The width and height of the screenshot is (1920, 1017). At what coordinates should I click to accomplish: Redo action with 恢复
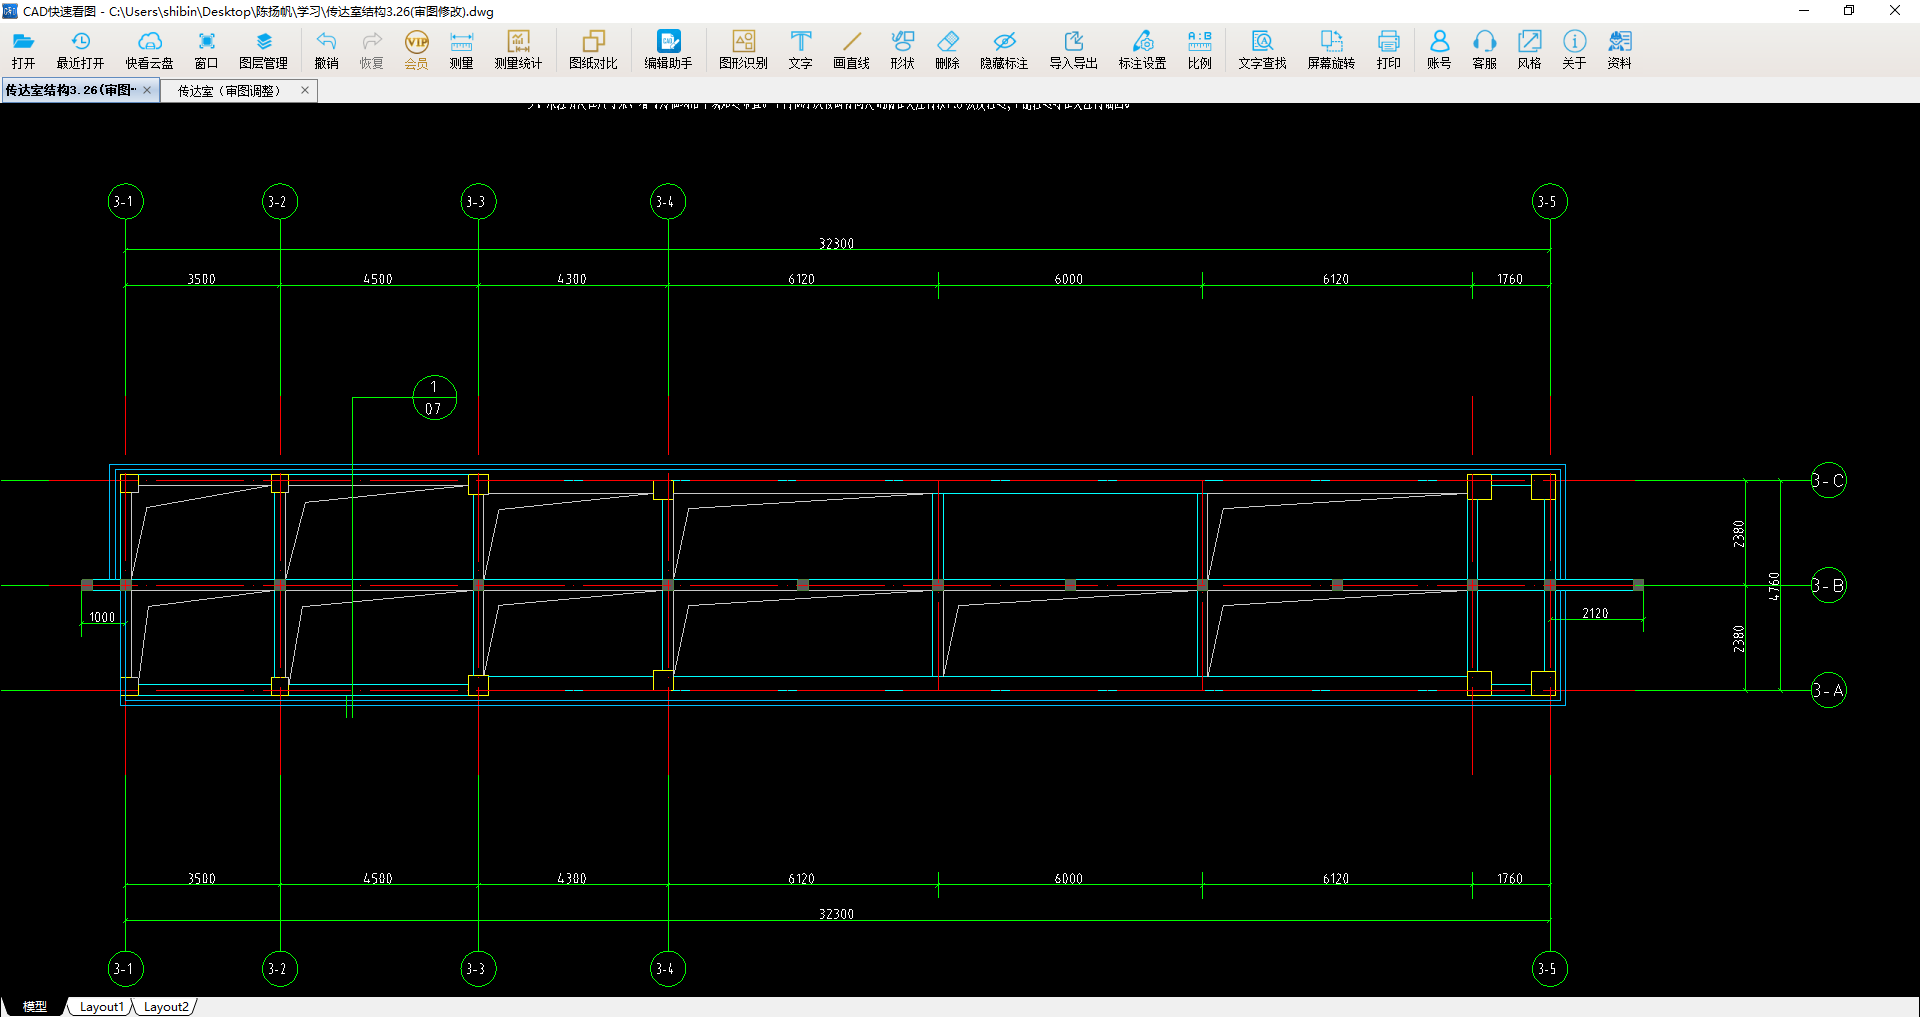(x=371, y=49)
